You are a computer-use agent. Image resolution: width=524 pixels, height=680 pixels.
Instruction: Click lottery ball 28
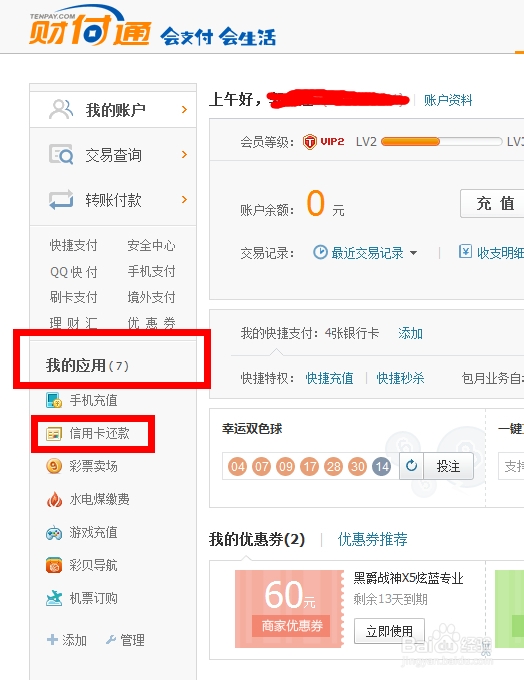334,467
